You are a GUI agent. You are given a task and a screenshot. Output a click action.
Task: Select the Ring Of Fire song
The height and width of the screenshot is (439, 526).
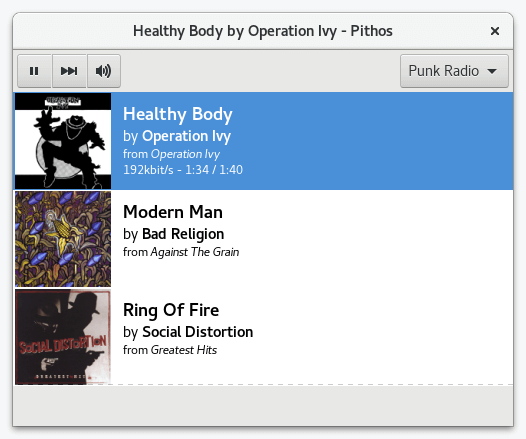point(263,337)
